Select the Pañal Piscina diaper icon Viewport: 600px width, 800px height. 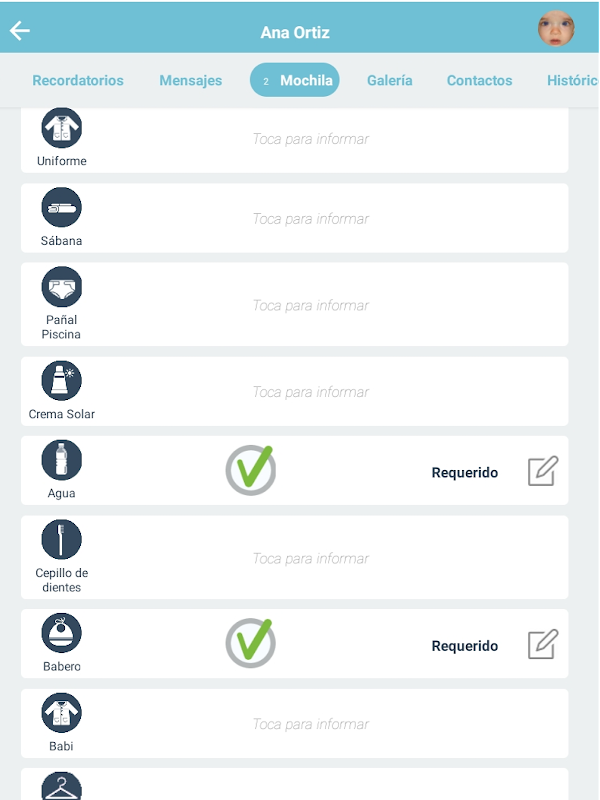(x=62, y=287)
